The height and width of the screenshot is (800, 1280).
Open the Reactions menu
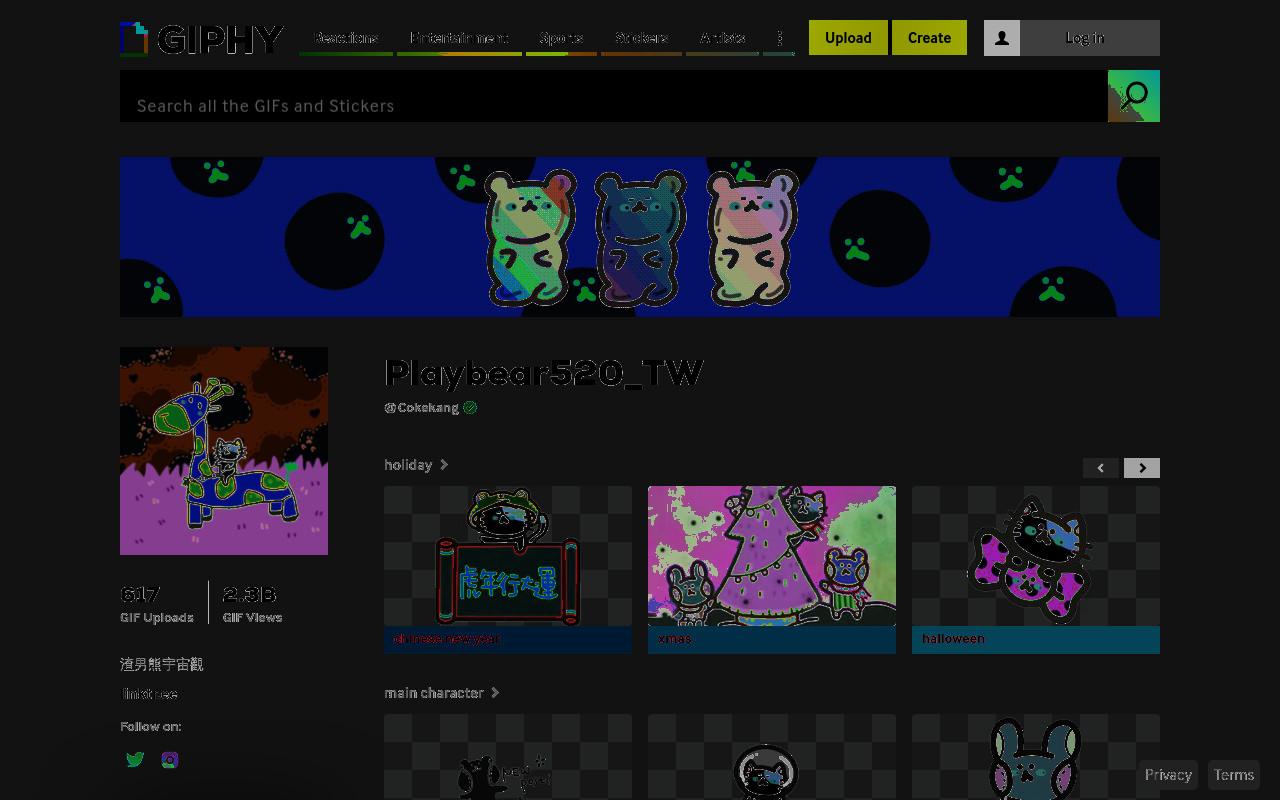pyautogui.click(x=346, y=38)
